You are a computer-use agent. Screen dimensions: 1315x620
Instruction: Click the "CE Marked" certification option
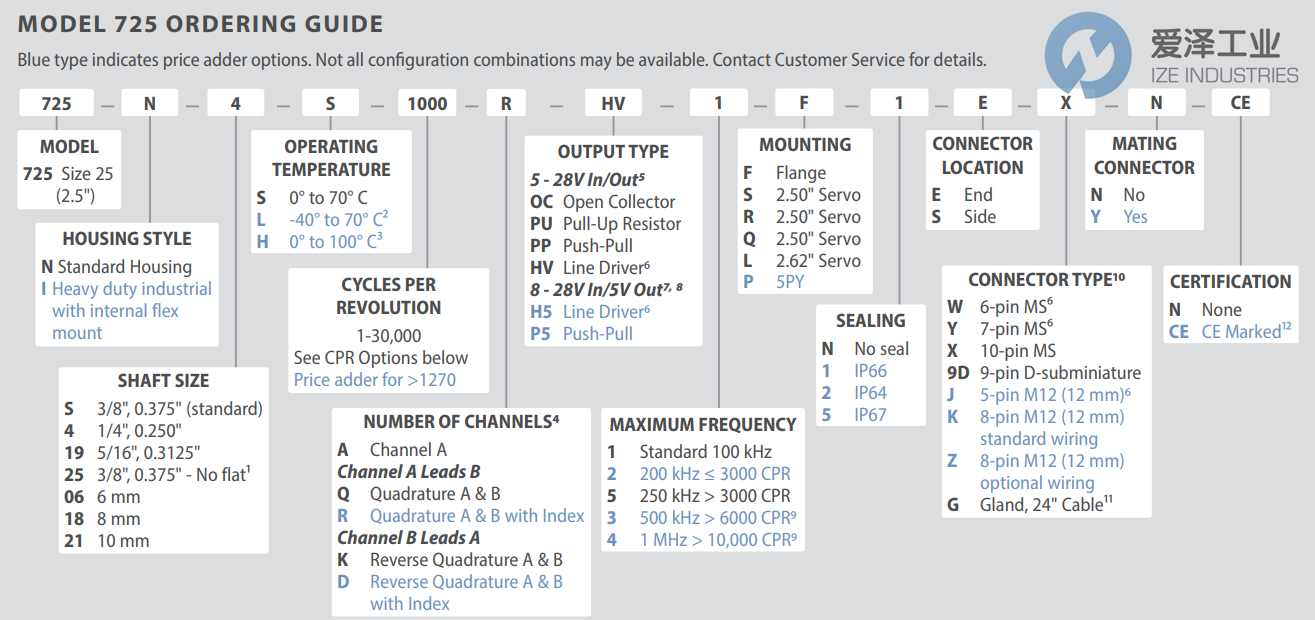click(x=1240, y=331)
